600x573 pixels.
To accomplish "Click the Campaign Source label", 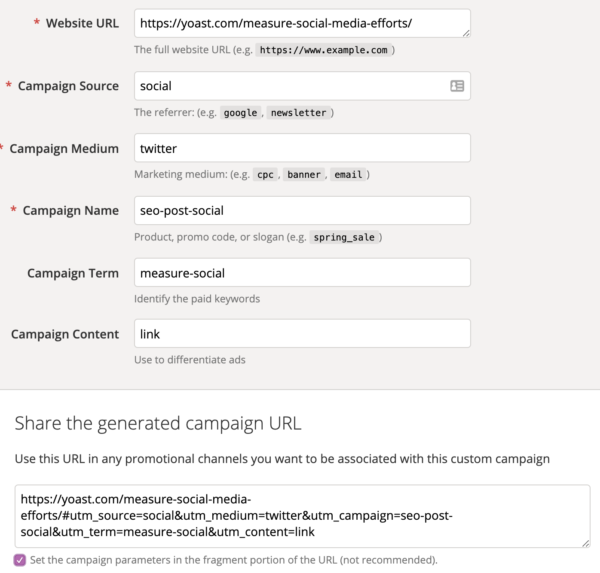I will (68, 86).
